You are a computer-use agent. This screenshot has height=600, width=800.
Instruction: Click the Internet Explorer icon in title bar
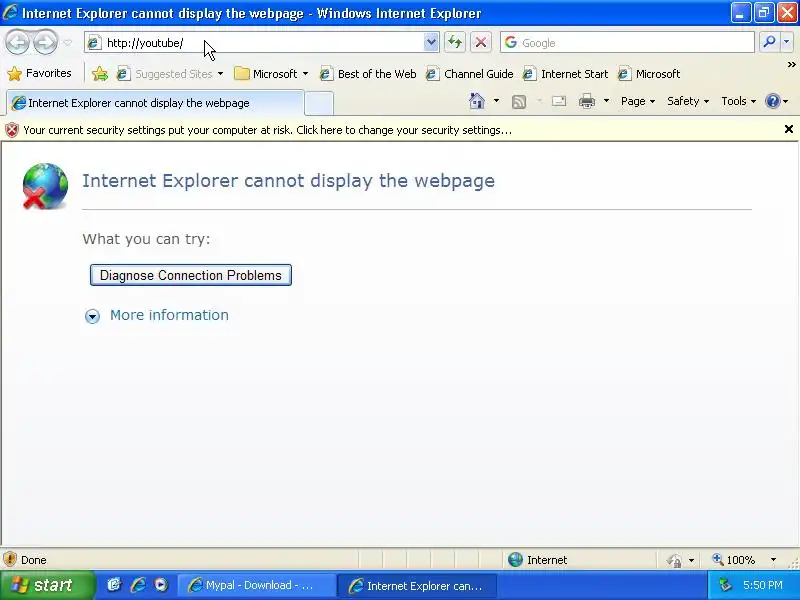tap(10, 12)
